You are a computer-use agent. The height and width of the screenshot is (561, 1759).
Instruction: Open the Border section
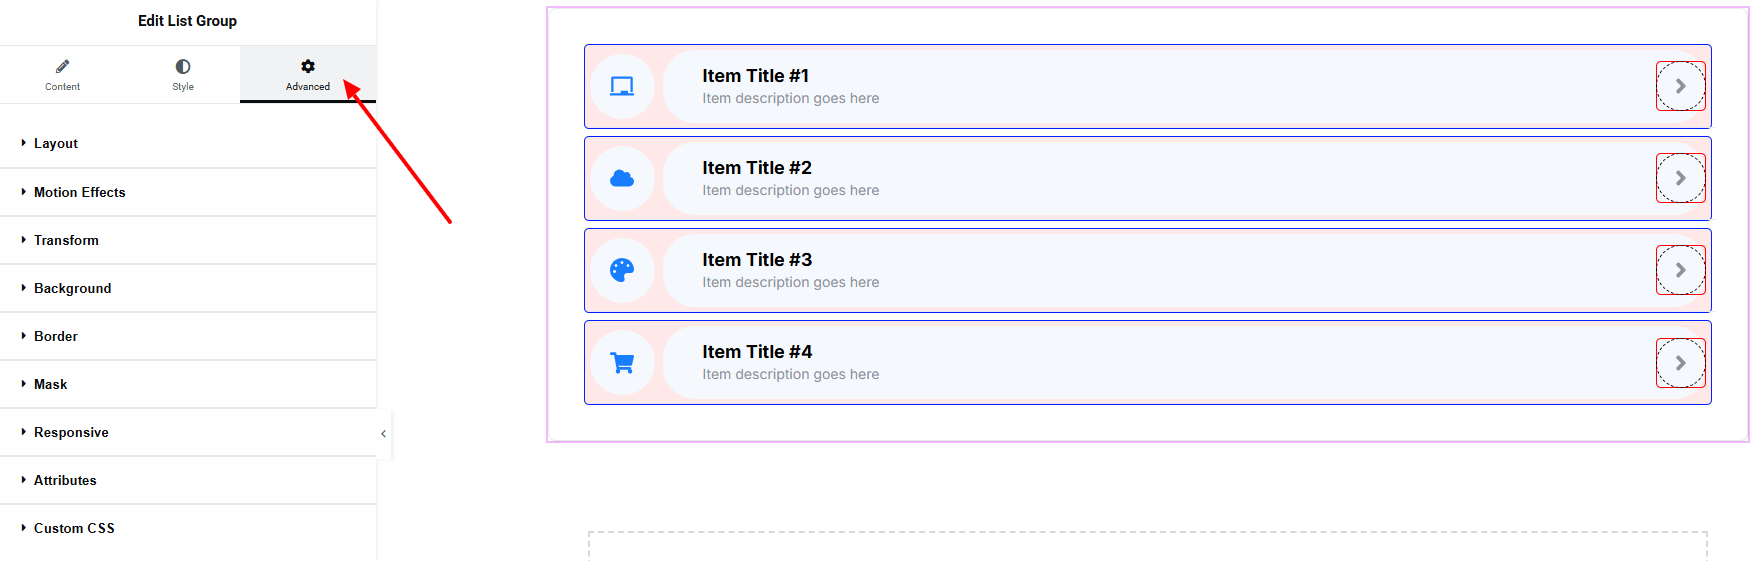56,336
